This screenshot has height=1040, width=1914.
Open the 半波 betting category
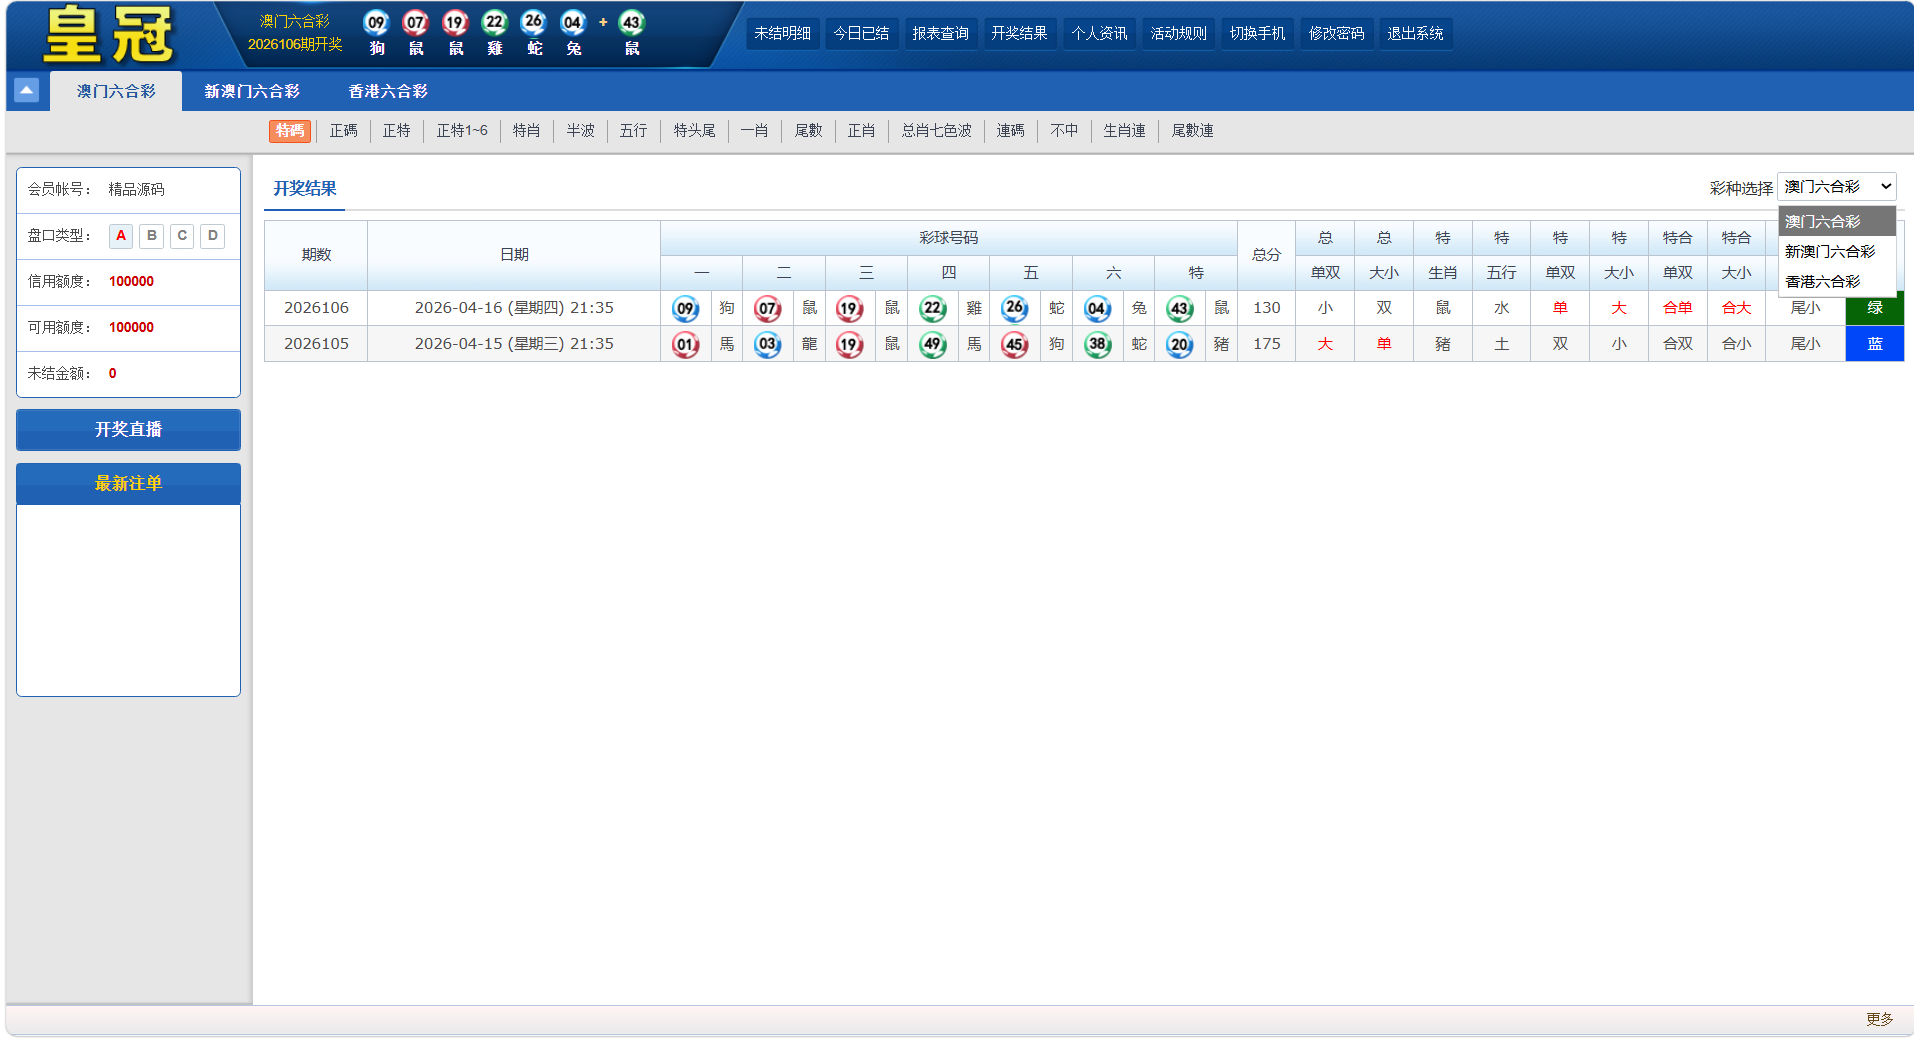click(x=580, y=131)
